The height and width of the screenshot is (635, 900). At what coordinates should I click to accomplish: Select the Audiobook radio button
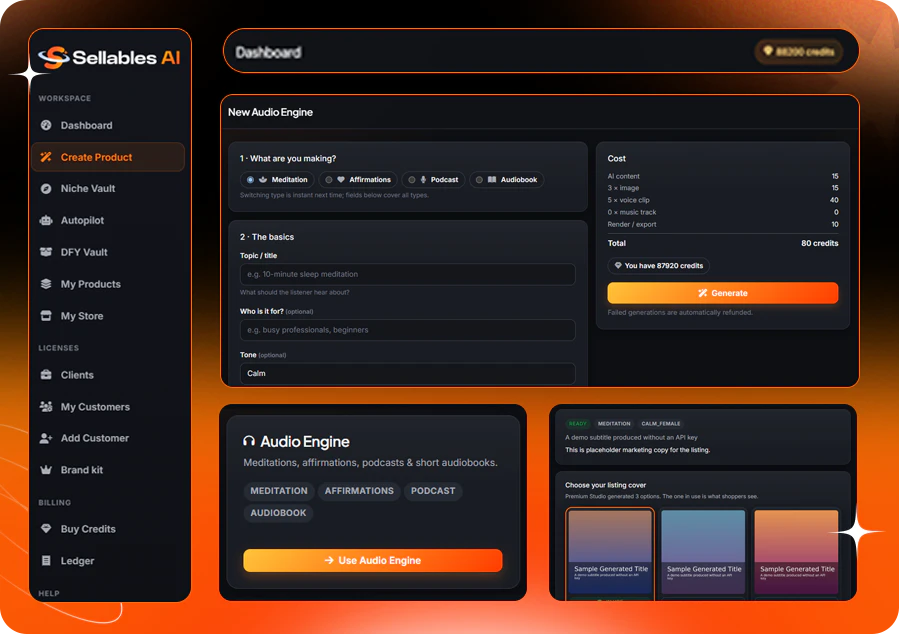coord(479,180)
